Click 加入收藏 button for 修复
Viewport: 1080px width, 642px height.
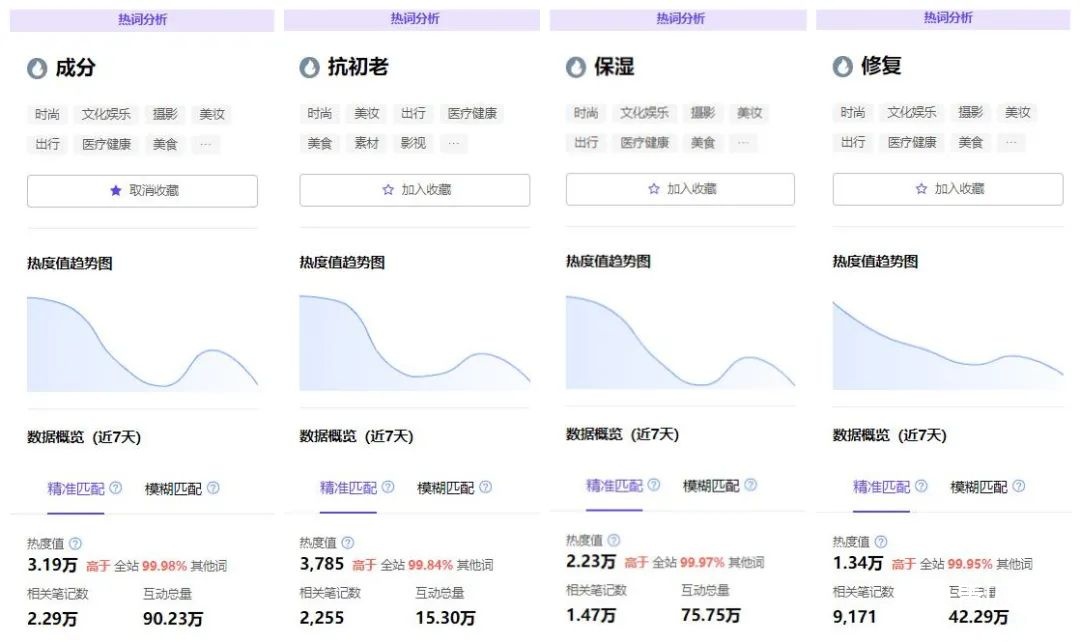947,189
